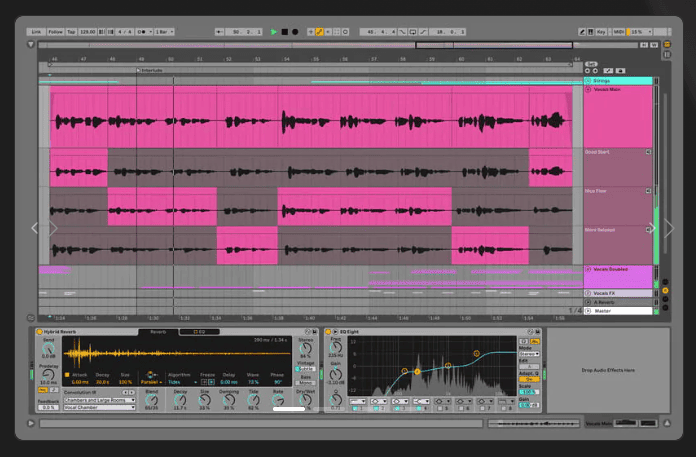Disable EQ Eight filter band 1 checkbox

pos(355,409)
